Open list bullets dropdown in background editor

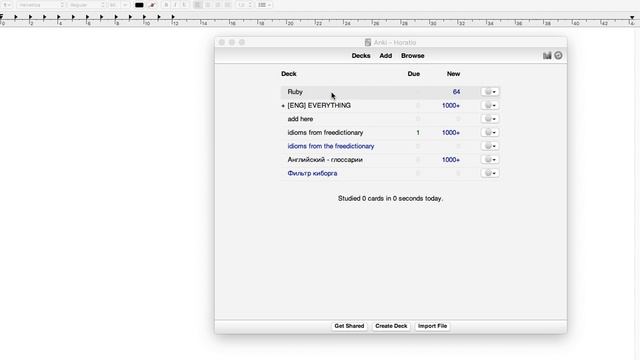264,5
